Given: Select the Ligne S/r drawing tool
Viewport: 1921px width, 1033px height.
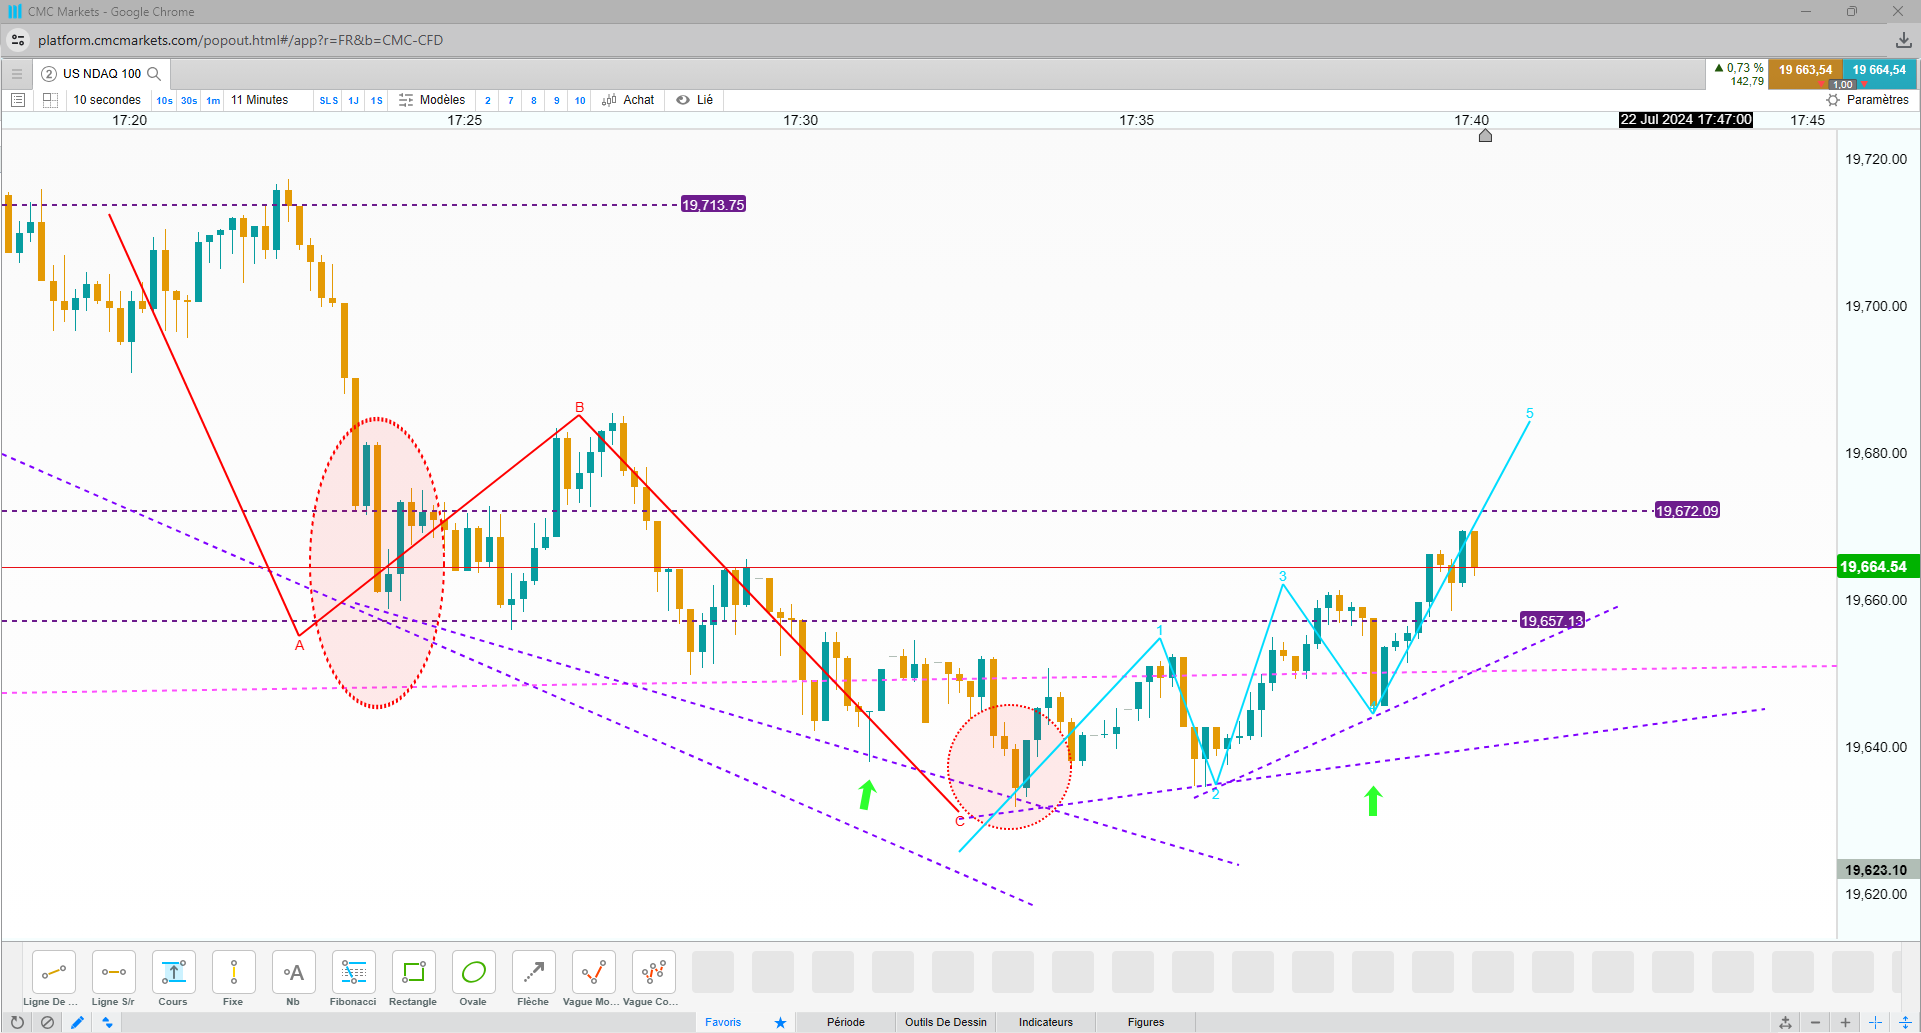Looking at the screenshot, I should click(114, 972).
